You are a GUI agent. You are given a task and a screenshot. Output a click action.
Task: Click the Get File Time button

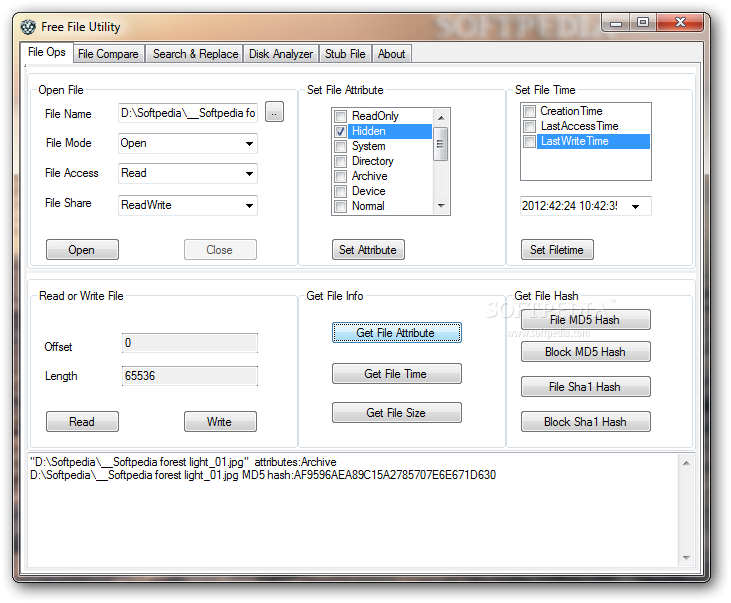click(396, 374)
